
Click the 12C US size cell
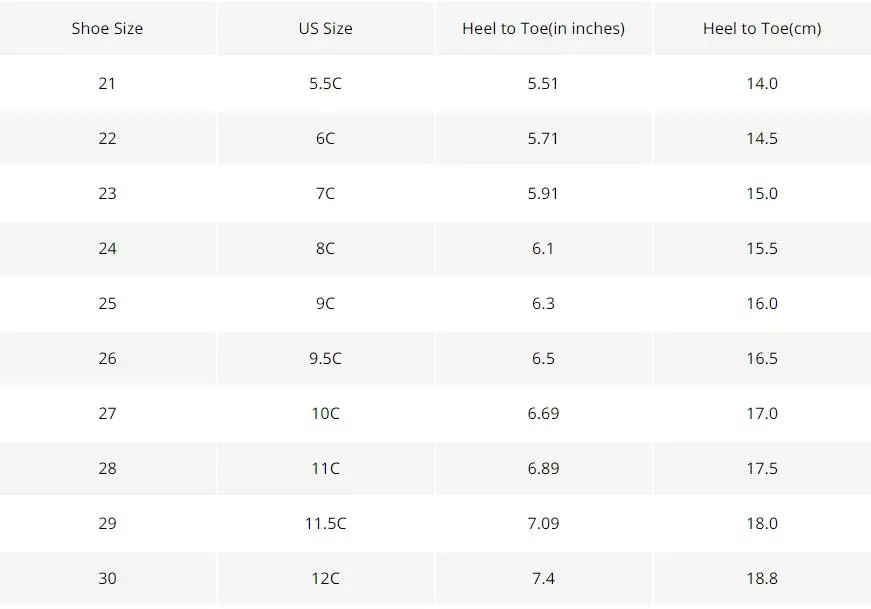[x=326, y=578]
